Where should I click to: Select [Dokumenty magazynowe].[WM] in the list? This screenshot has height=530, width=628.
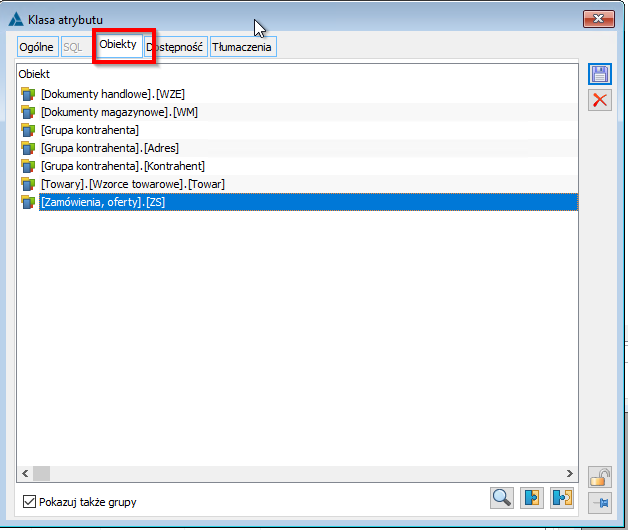119,112
